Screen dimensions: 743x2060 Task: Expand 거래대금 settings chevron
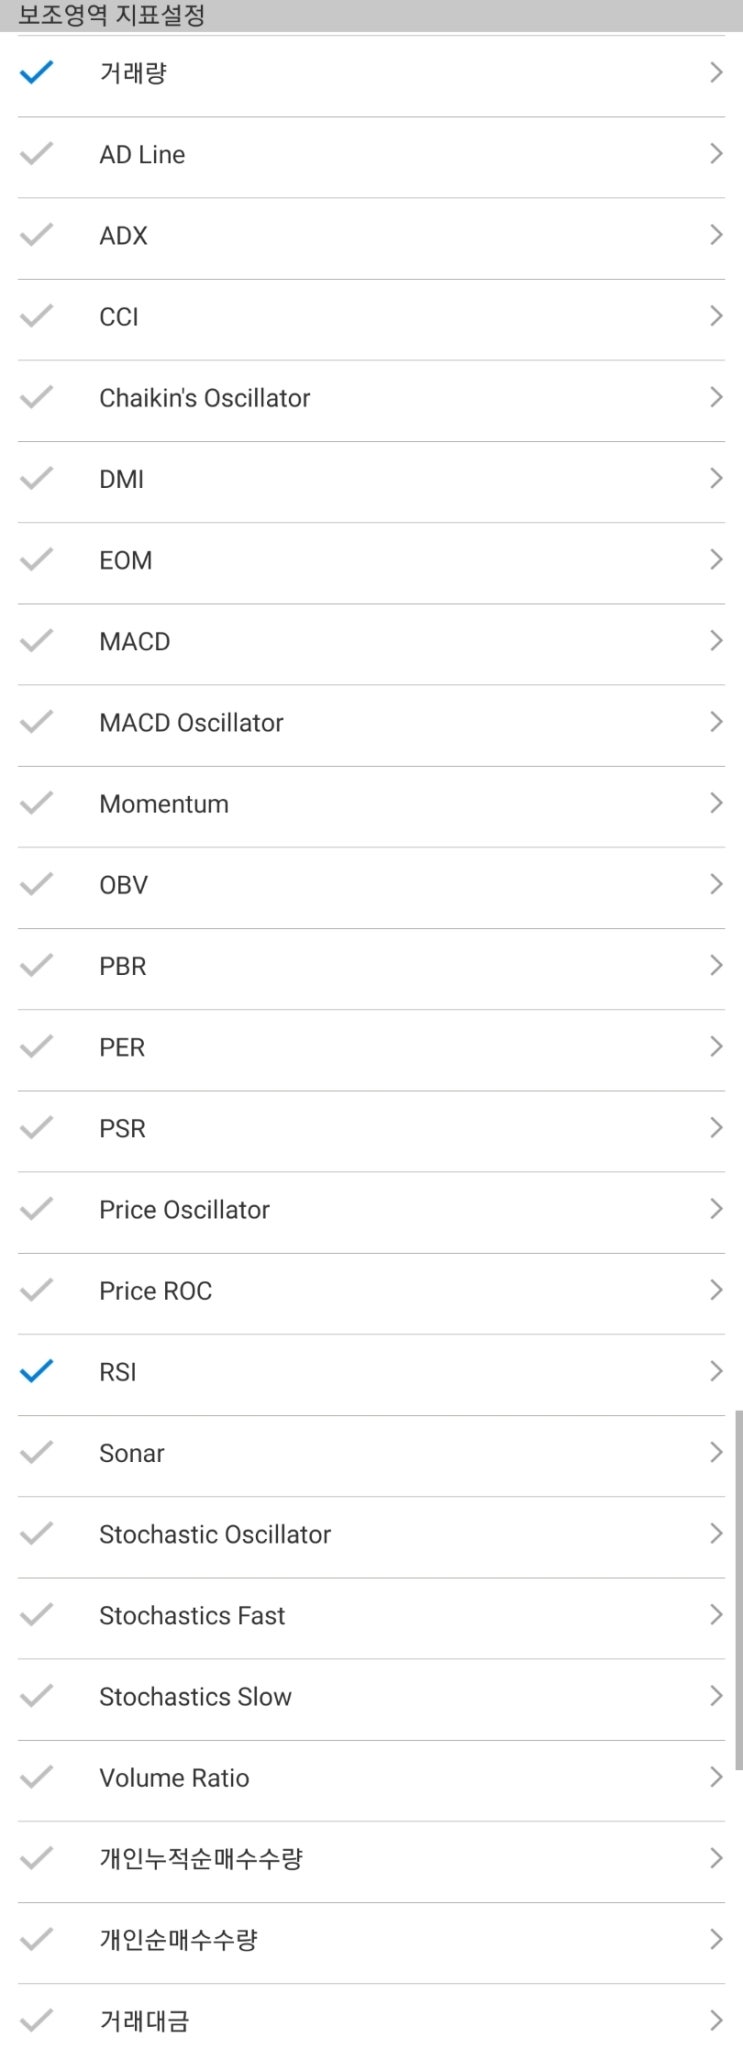[715, 2020]
